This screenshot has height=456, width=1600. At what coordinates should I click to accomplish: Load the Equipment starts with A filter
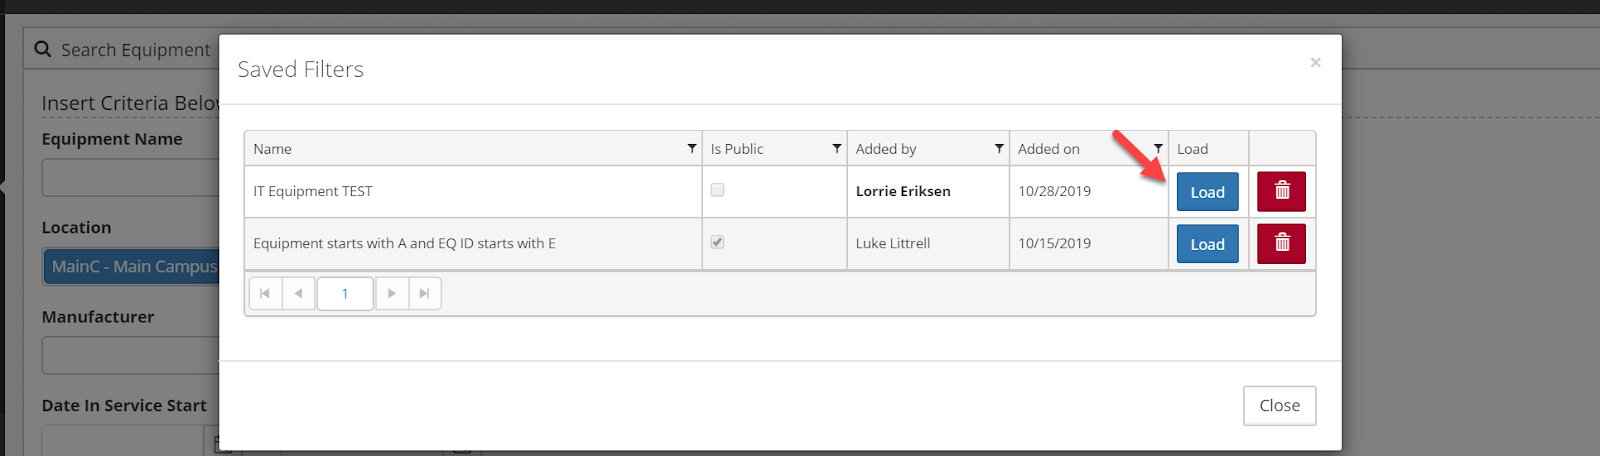tap(1207, 244)
